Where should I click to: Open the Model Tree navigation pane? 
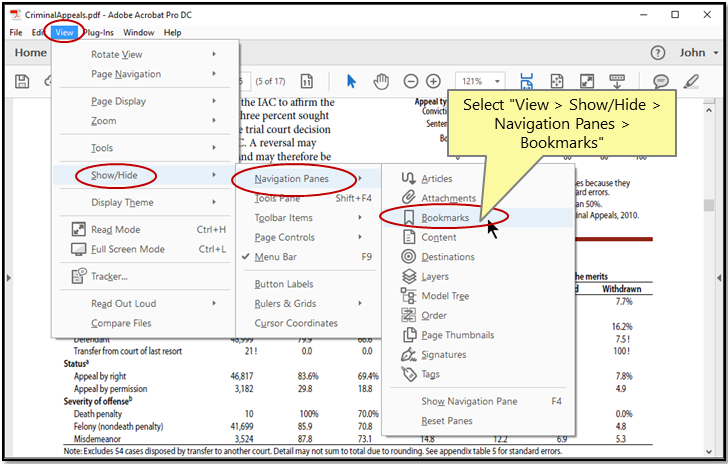[478, 296]
